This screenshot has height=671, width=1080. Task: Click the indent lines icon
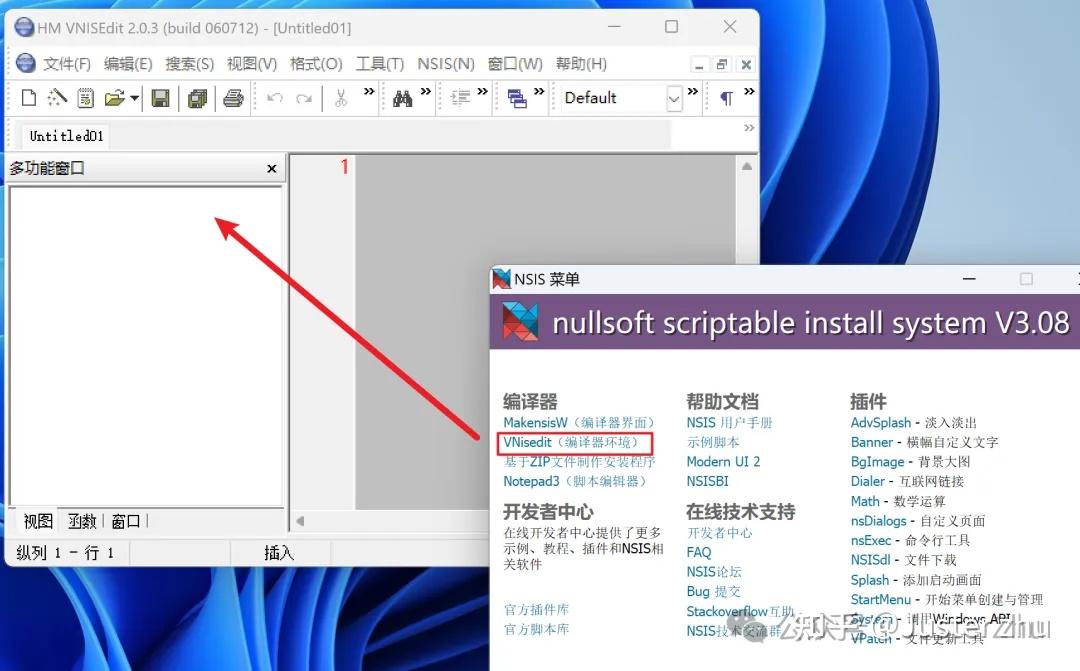click(460, 99)
